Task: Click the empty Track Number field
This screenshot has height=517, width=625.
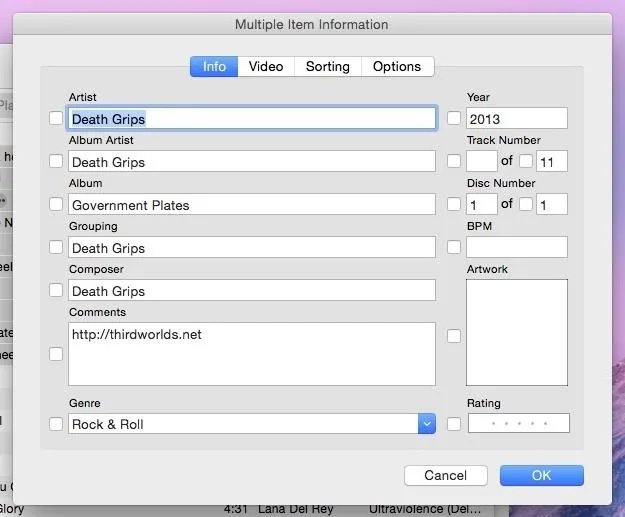Action: click(482, 161)
